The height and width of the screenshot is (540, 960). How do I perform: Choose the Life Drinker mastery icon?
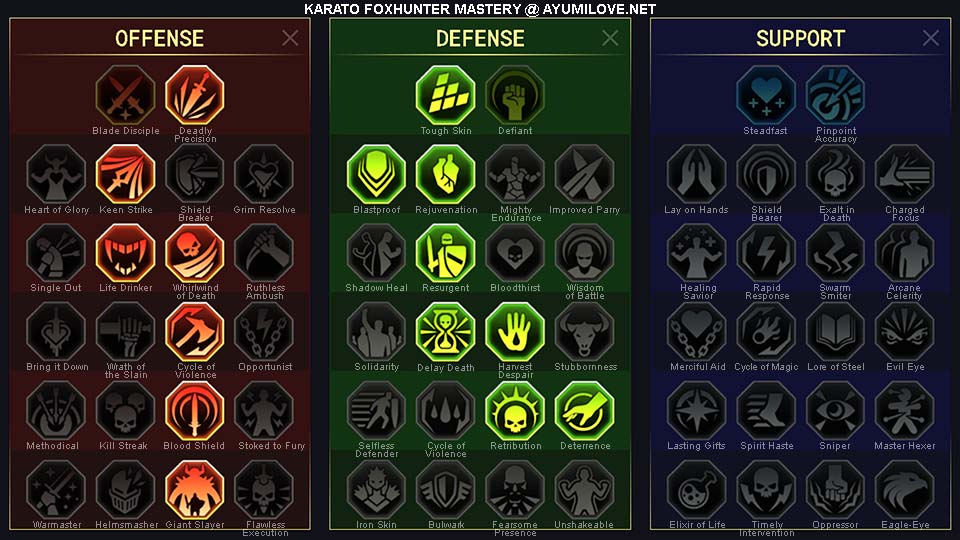[x=126, y=253]
